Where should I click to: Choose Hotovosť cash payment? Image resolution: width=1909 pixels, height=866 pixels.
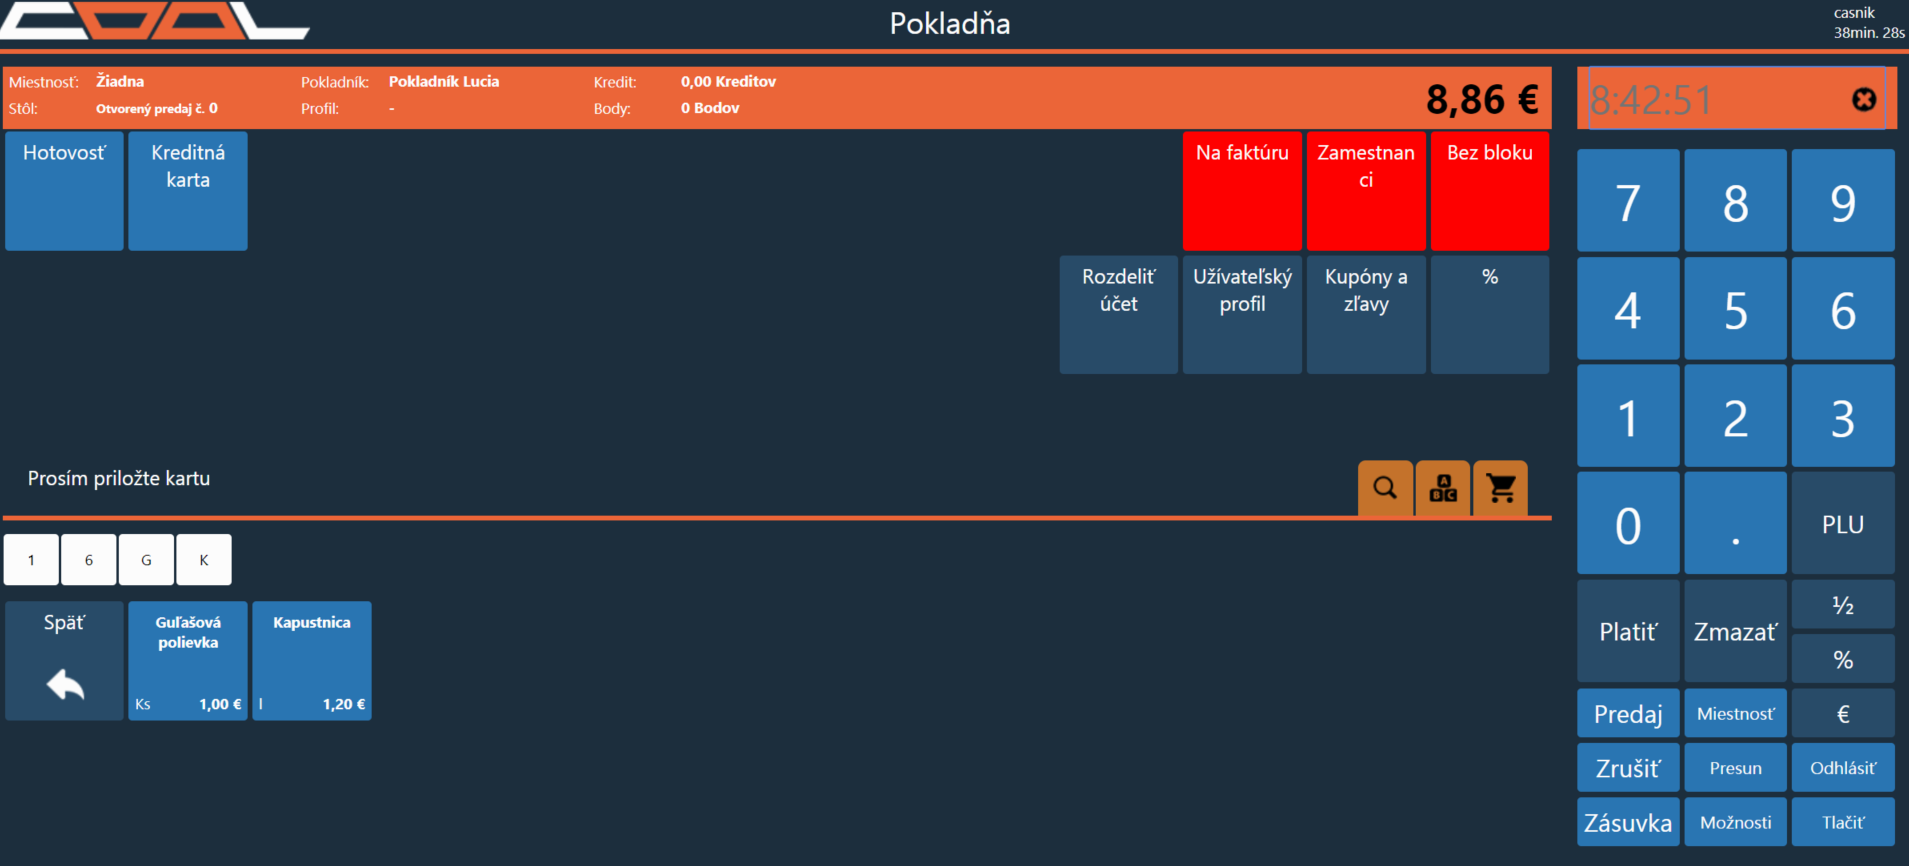64,190
